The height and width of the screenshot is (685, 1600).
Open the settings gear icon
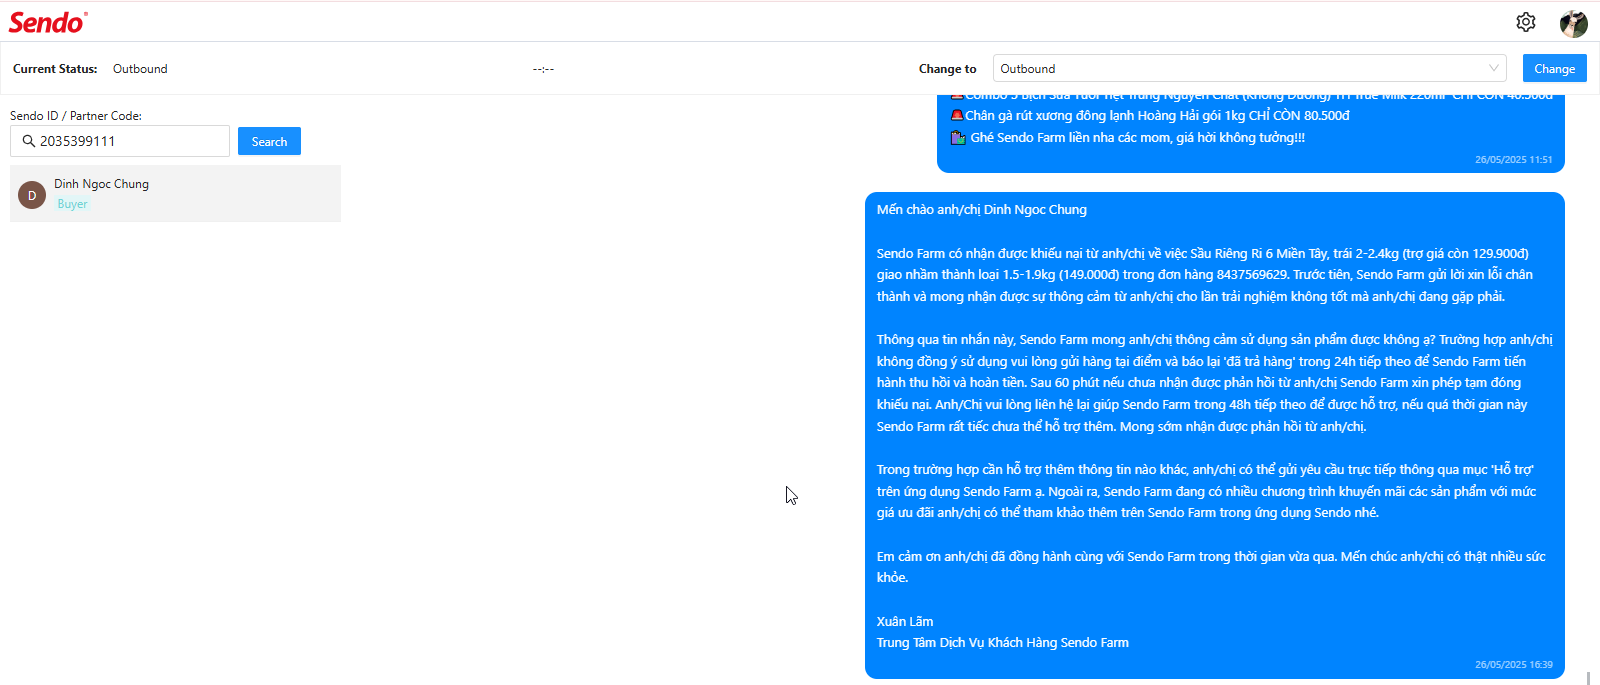point(1525,22)
